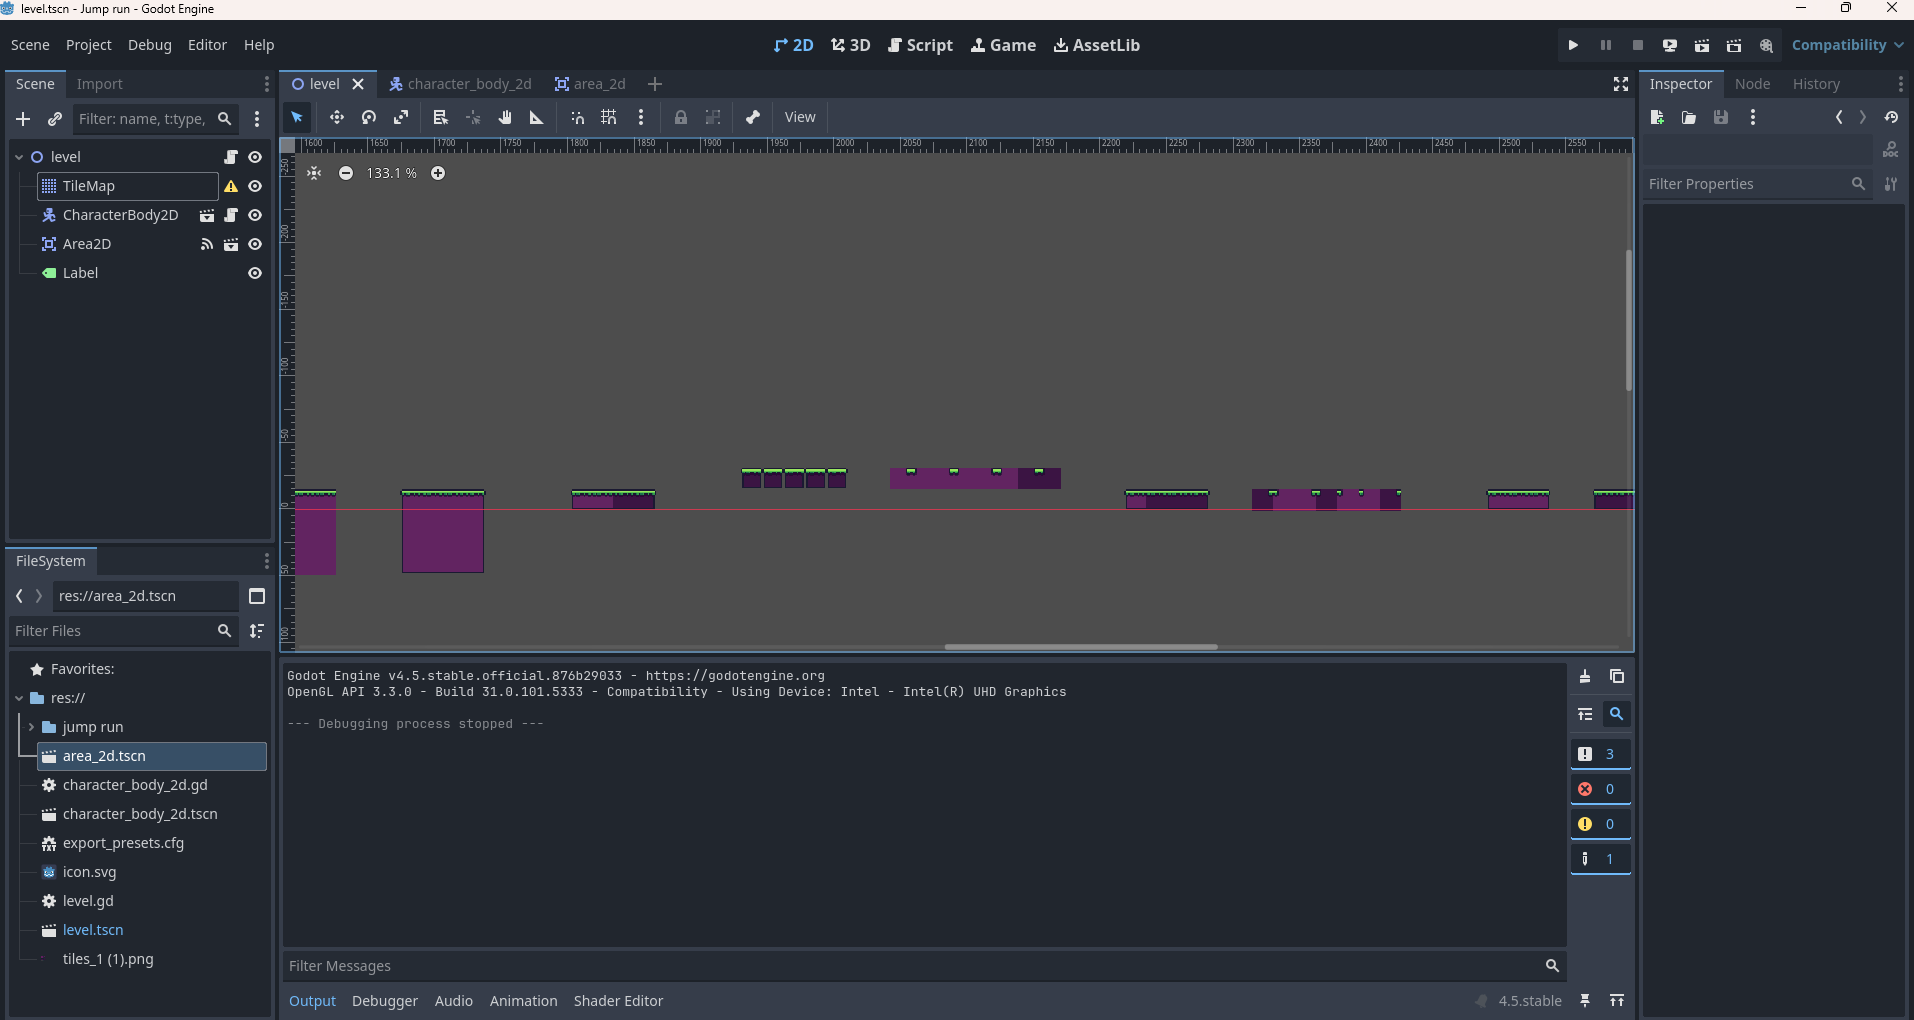Zoom out the 2D viewport

[x=346, y=173]
